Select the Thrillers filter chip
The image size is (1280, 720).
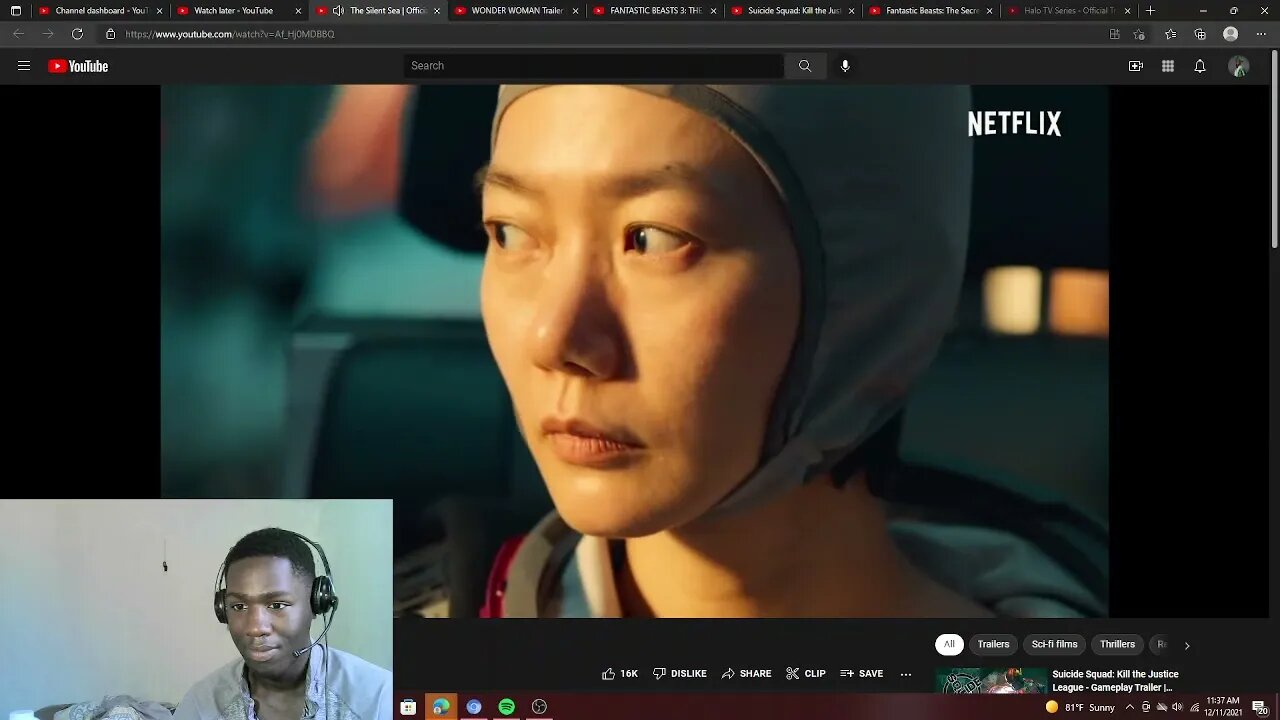tap(1117, 645)
